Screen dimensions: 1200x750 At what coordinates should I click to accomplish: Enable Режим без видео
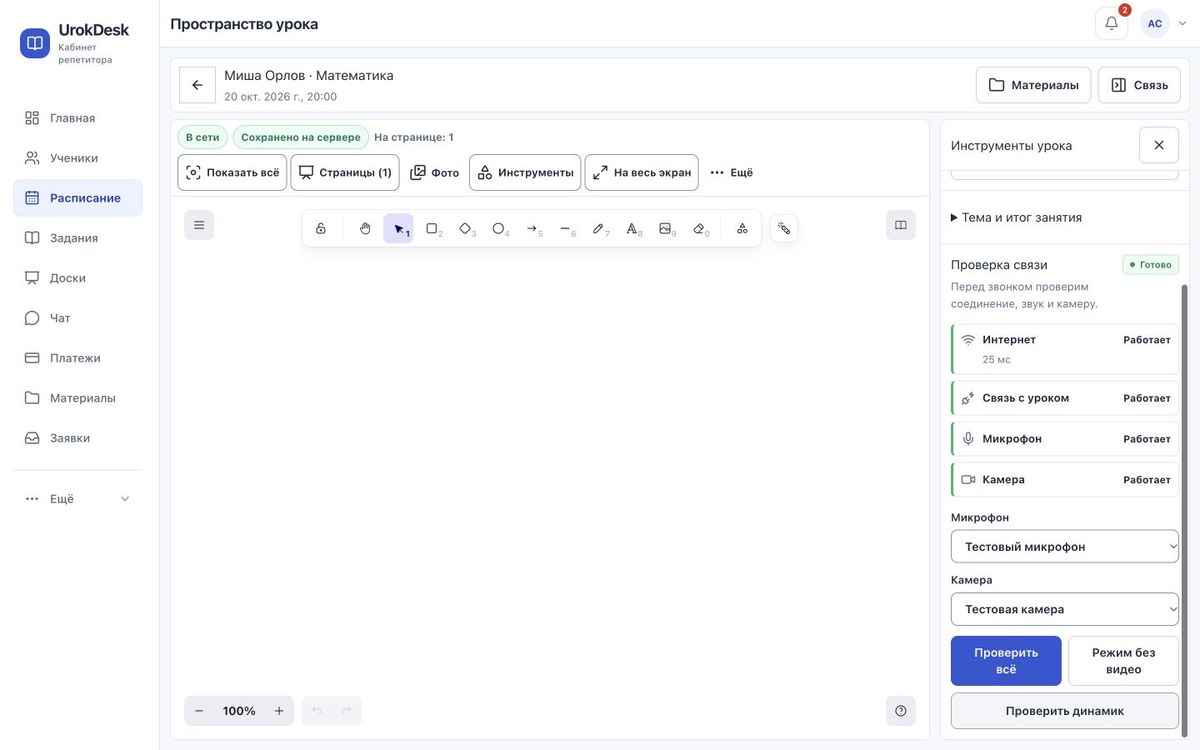pos(1123,661)
